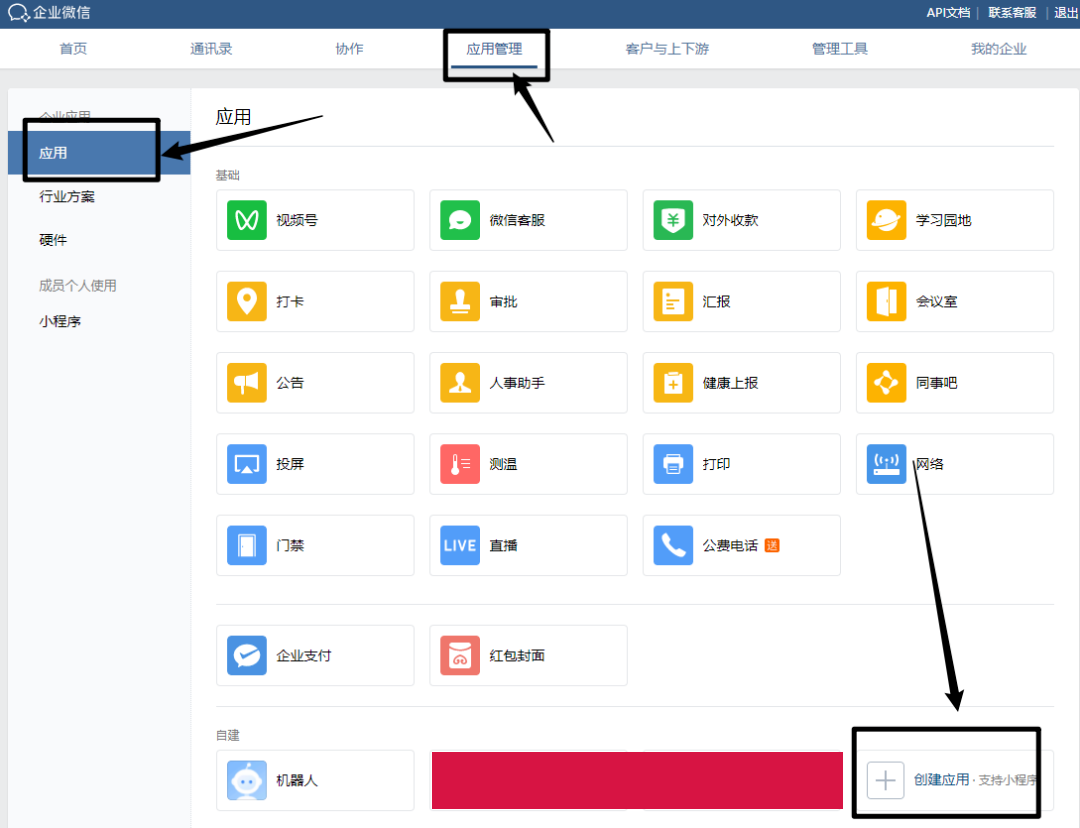
Task: Switch to the 首页 tab
Action: tap(73, 49)
